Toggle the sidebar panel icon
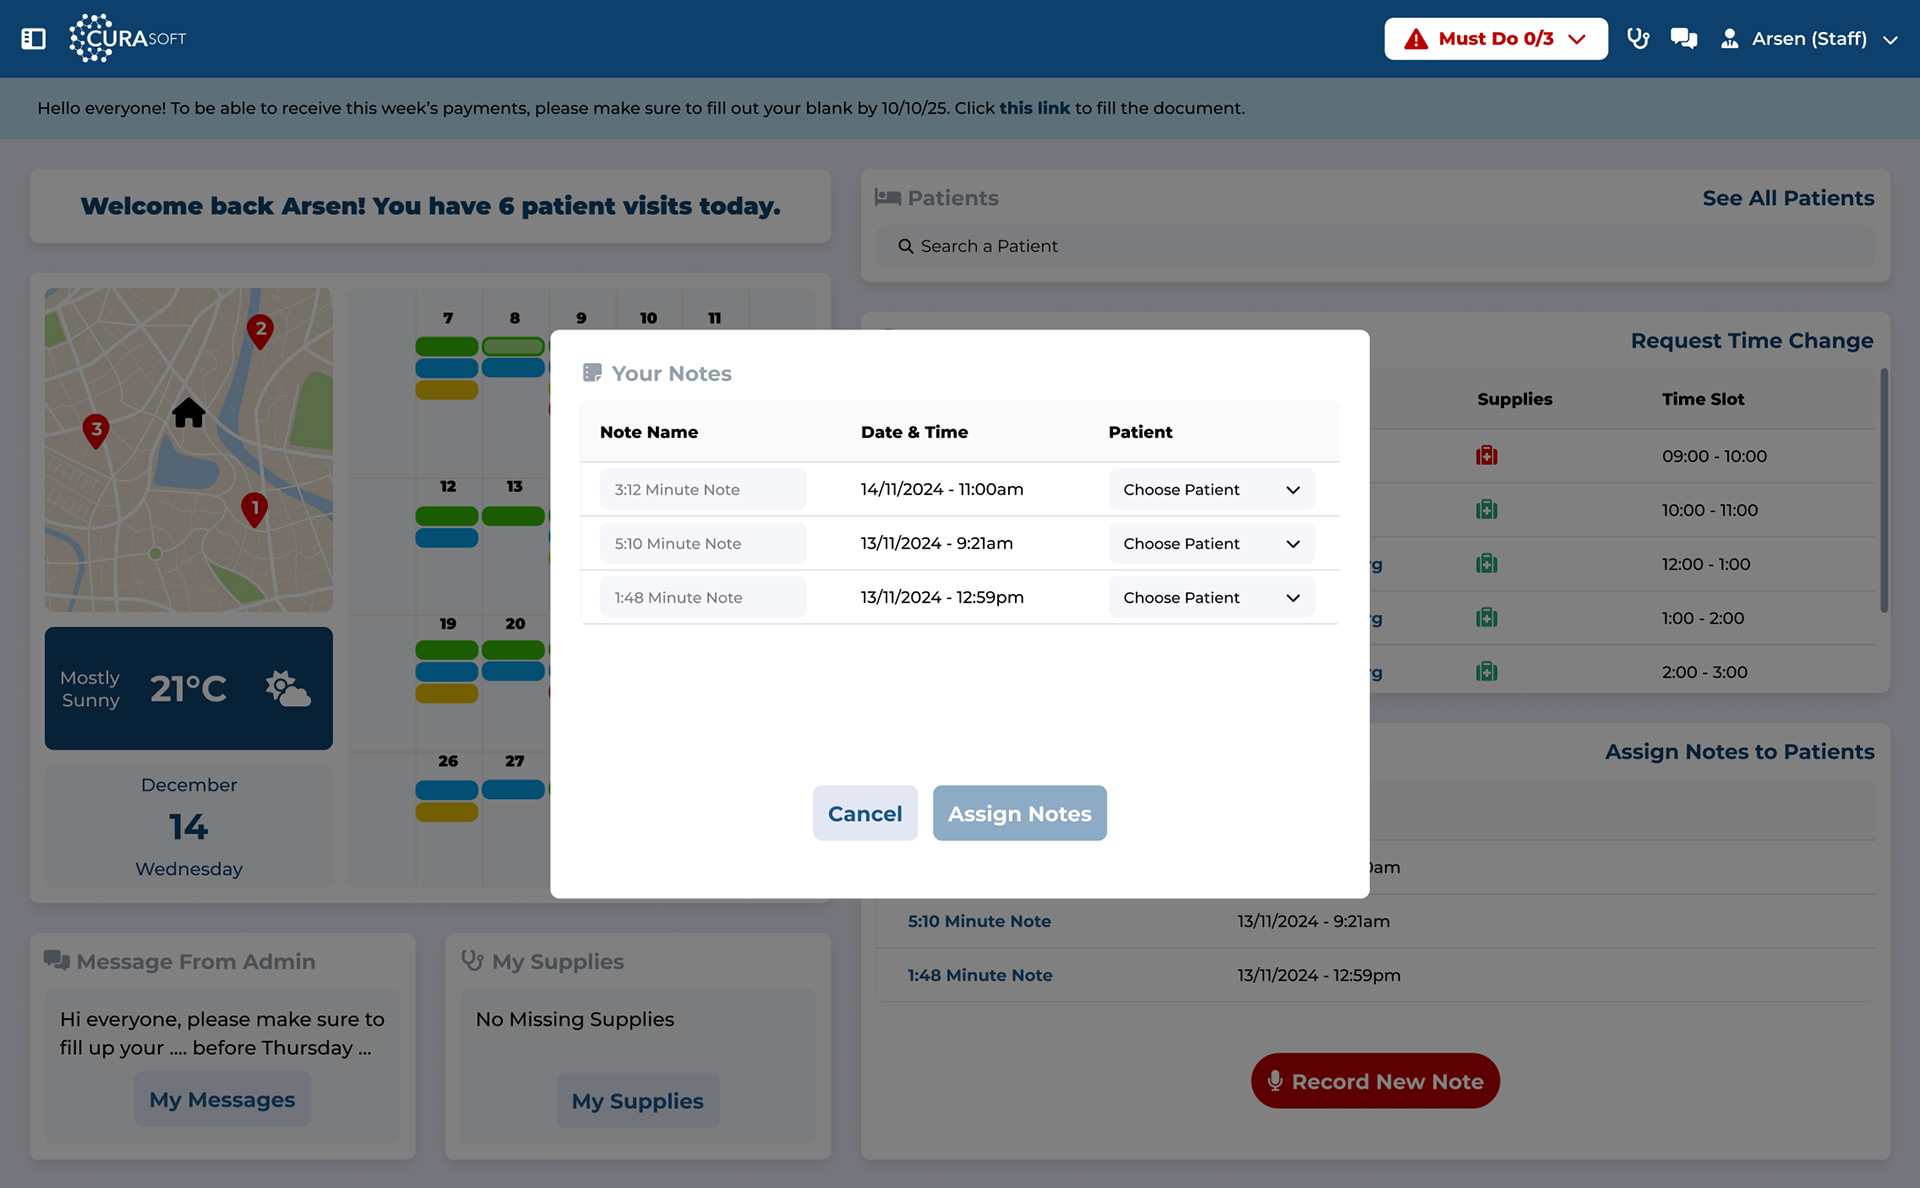The width and height of the screenshot is (1920, 1188). point(33,39)
